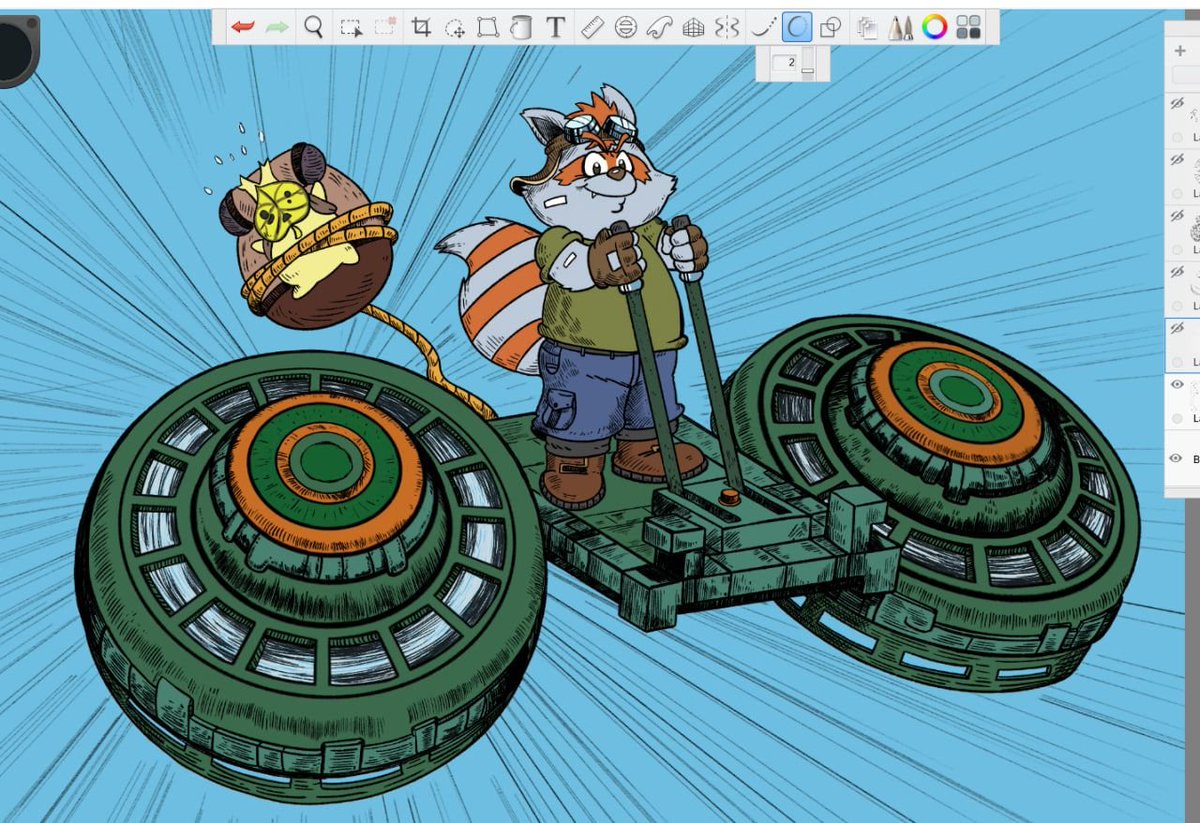Viewport: 1200px width, 823px height.
Task: Toggle lock circle on the selected layer
Action: pyautogui.click(x=1177, y=362)
